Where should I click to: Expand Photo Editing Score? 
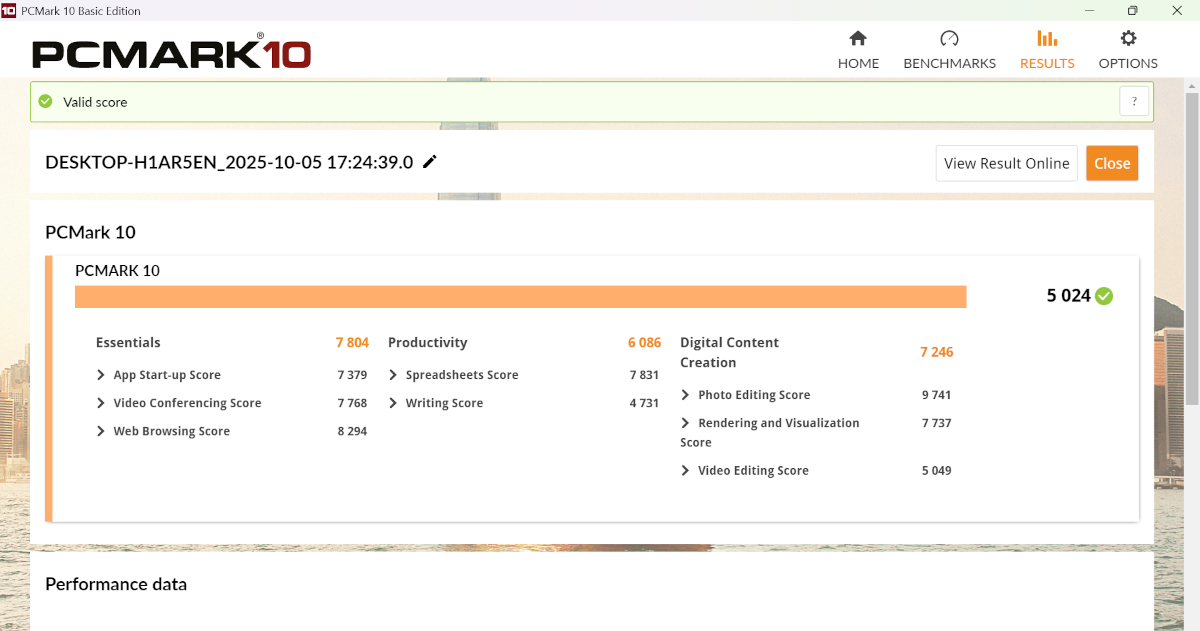point(685,395)
